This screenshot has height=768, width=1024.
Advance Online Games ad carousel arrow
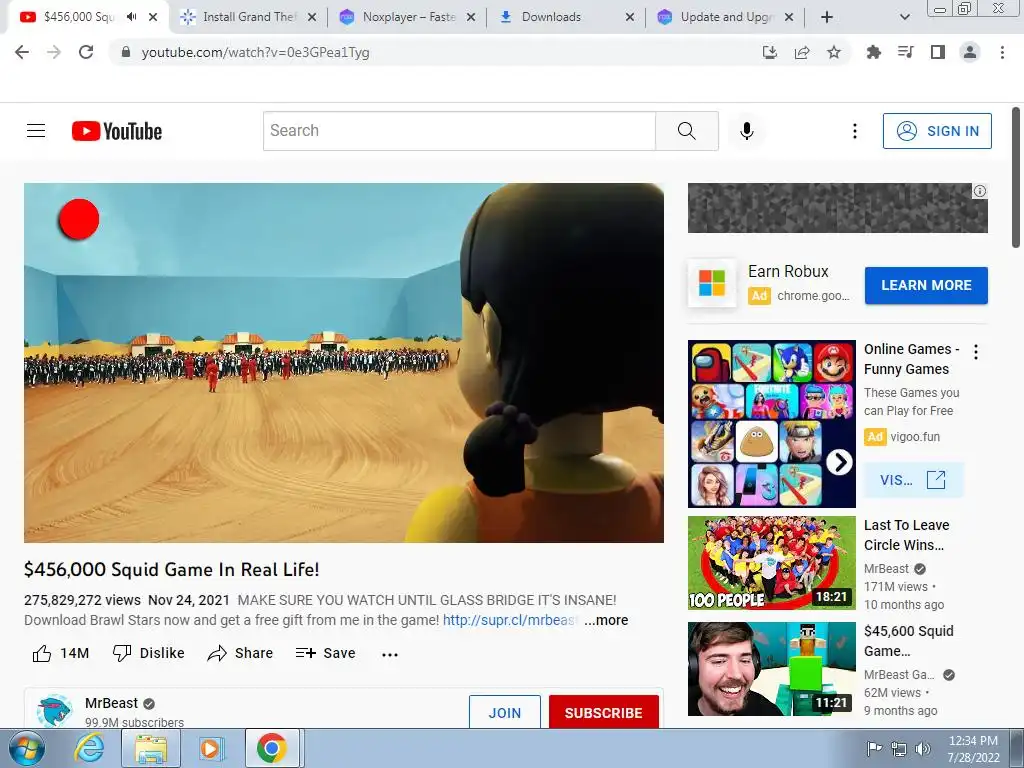(x=839, y=462)
